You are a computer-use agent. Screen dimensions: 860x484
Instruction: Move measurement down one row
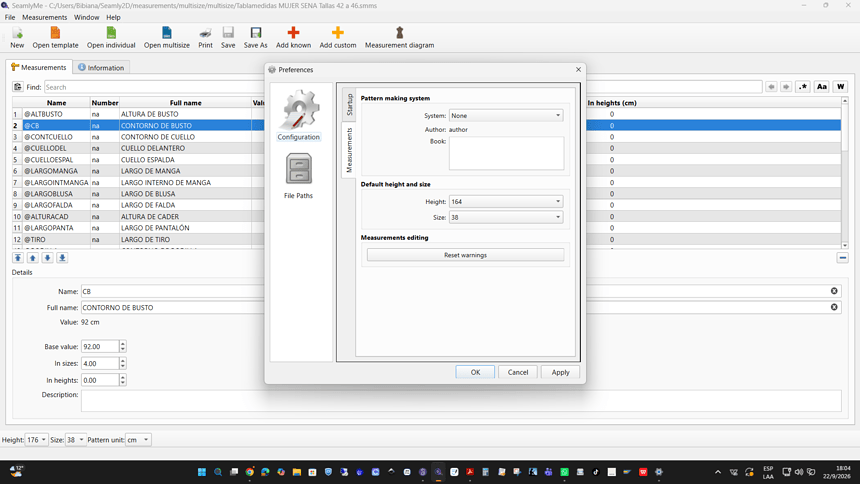pos(47,258)
